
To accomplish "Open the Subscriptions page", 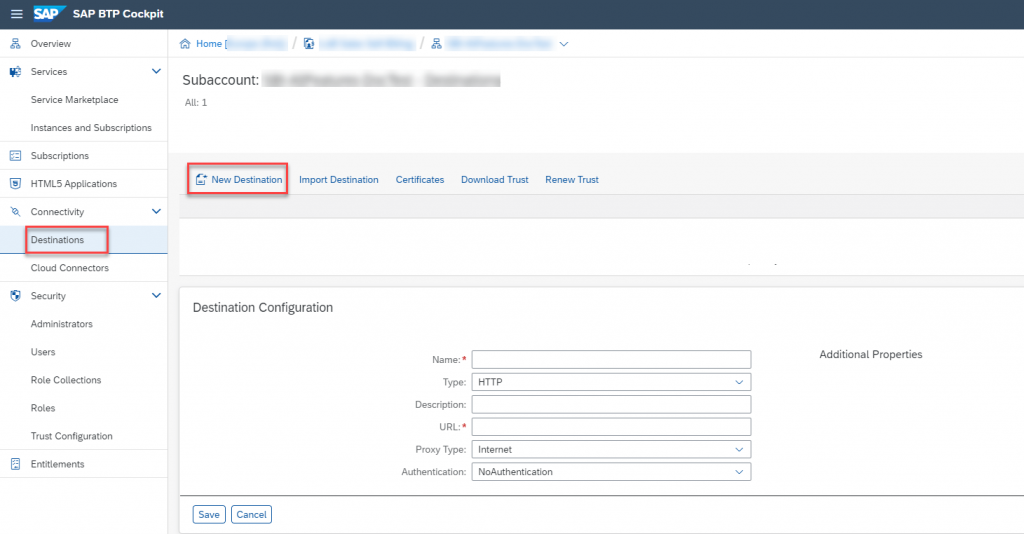I will pos(59,156).
